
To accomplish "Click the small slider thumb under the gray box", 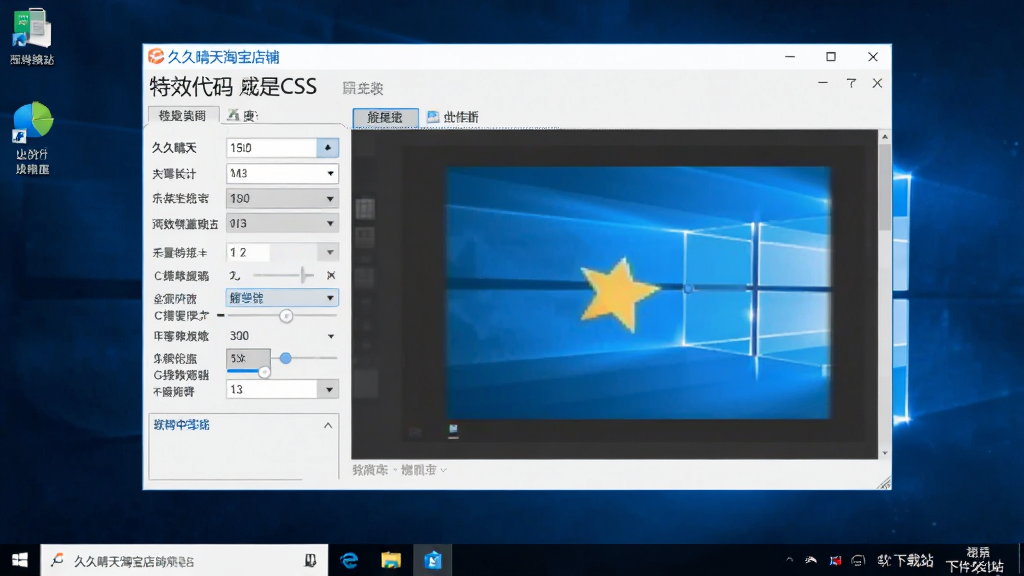I will pyautogui.click(x=264, y=372).
